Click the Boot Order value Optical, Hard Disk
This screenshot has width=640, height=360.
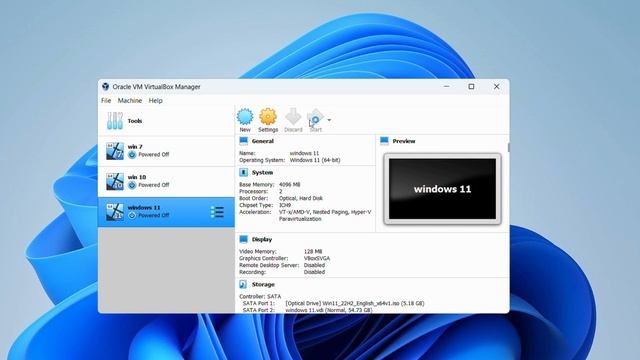(301, 198)
